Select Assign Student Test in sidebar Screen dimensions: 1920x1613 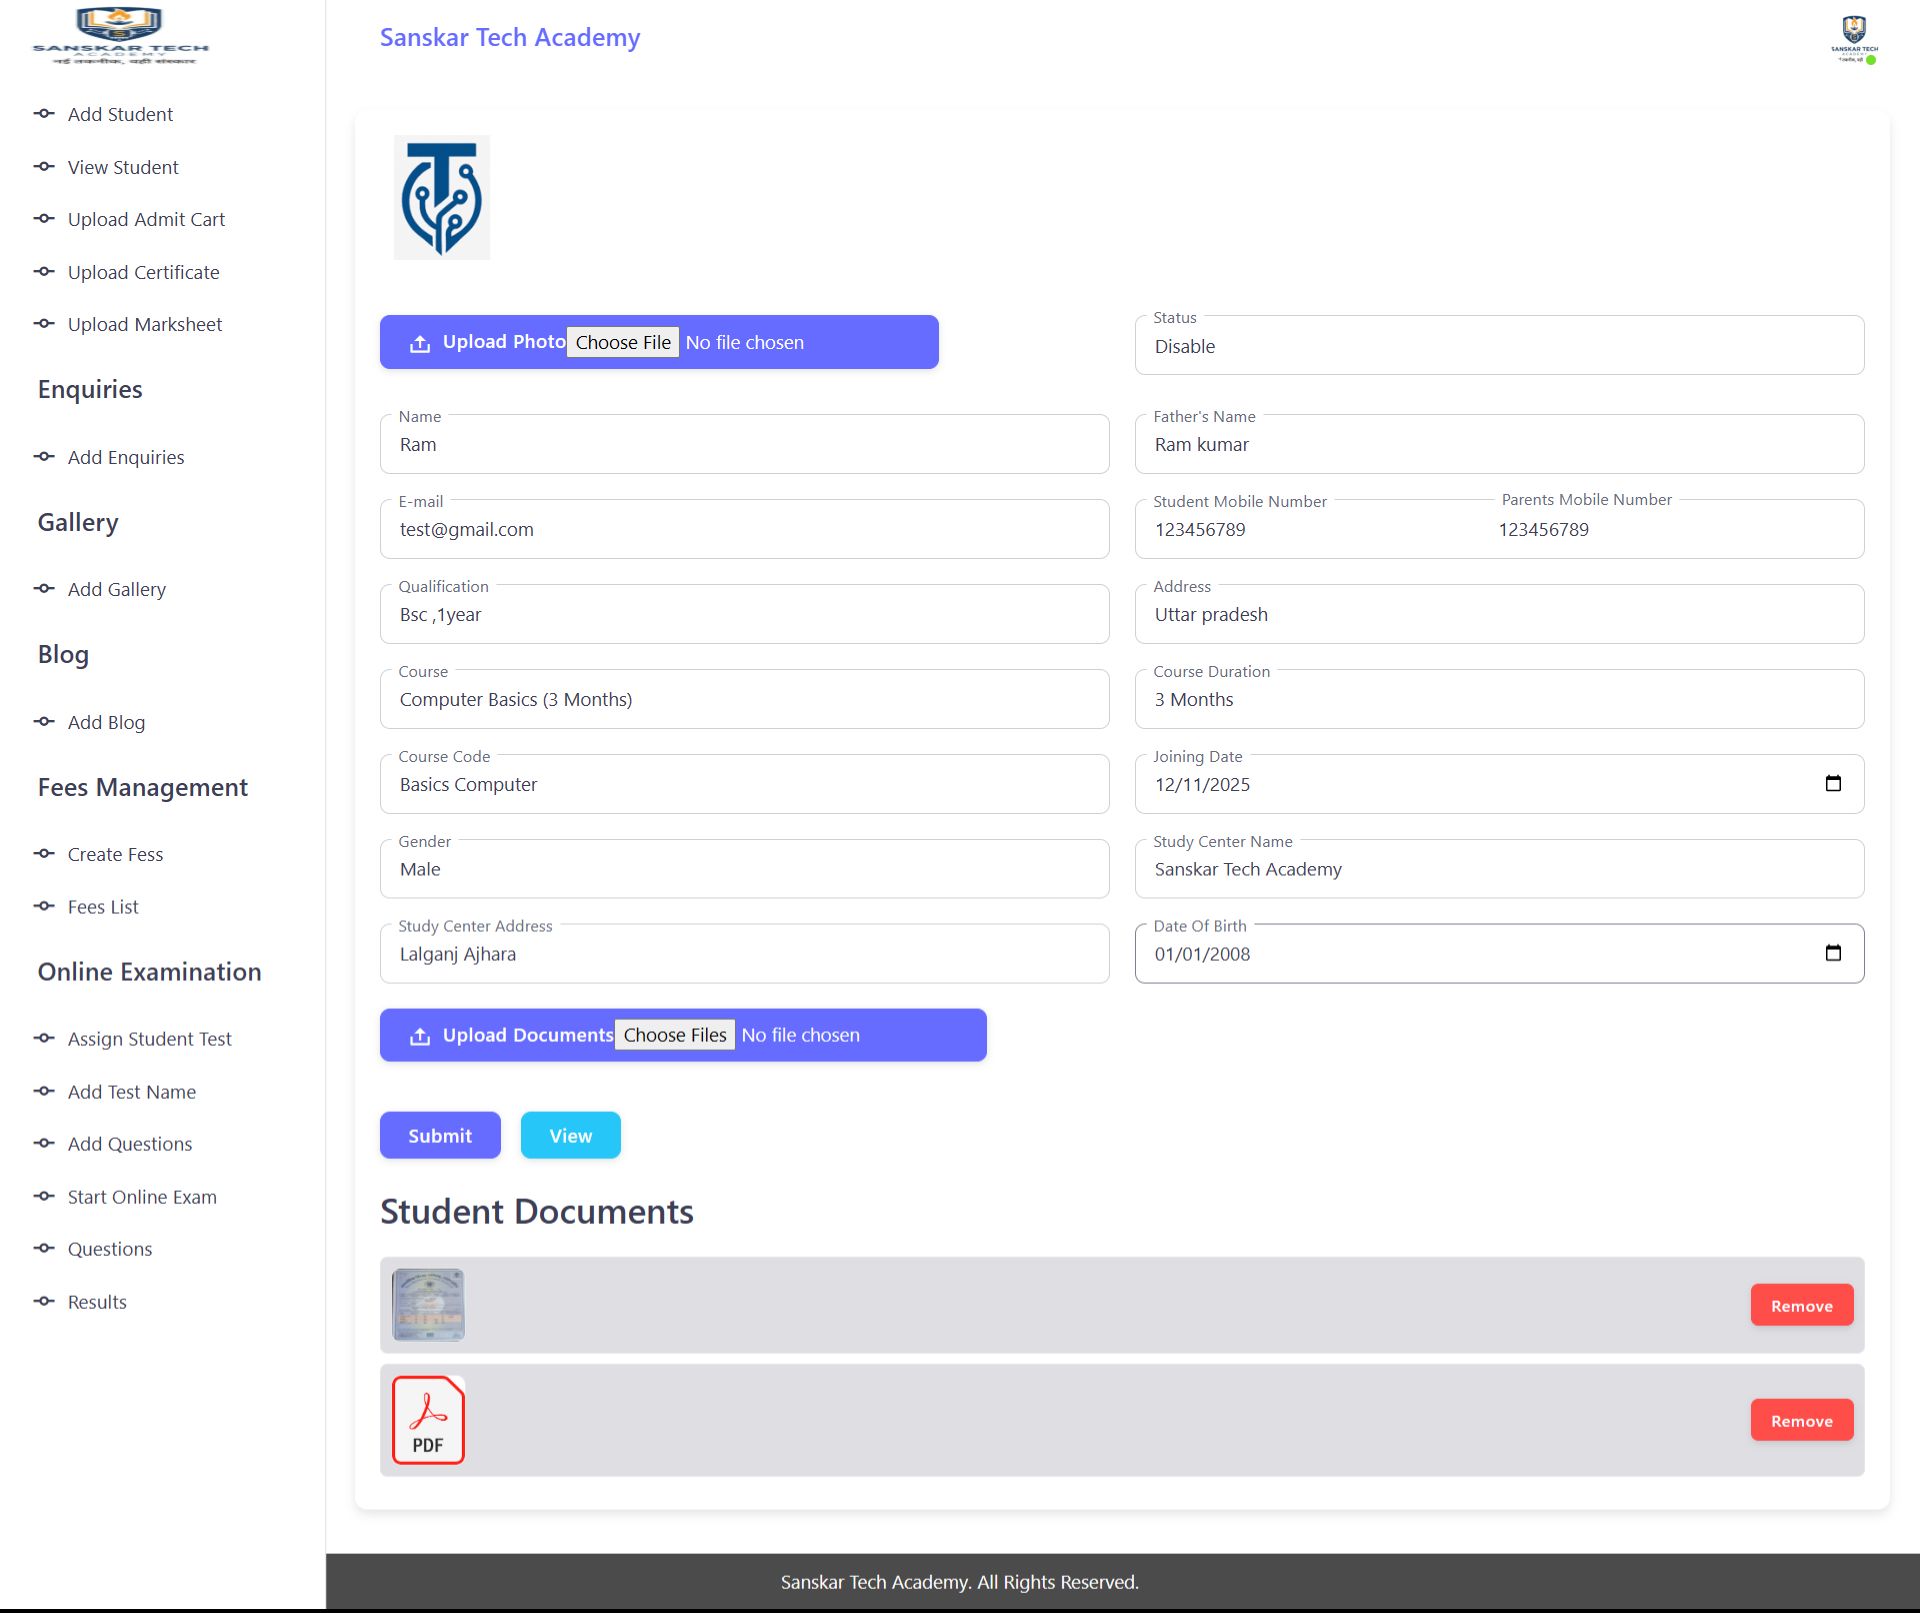pyautogui.click(x=149, y=1039)
